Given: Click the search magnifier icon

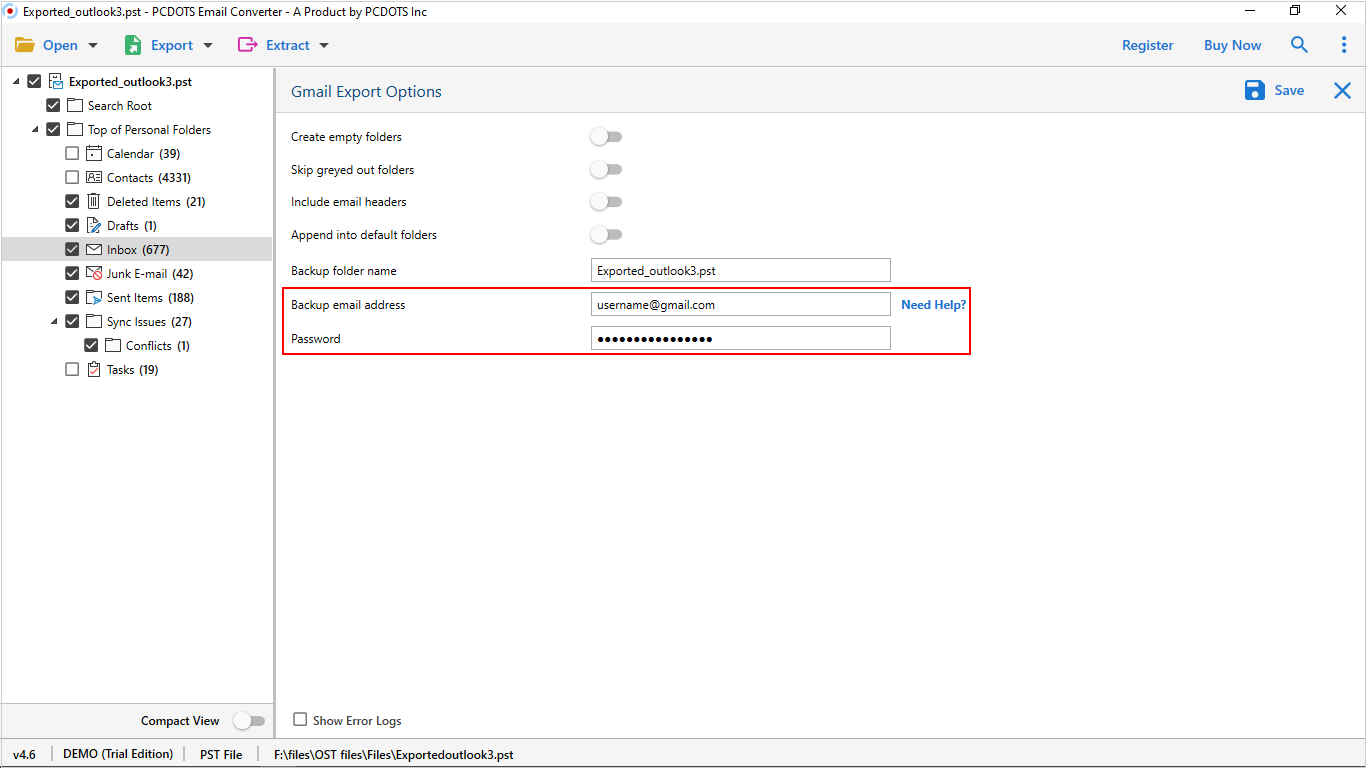Looking at the screenshot, I should click(x=1299, y=45).
